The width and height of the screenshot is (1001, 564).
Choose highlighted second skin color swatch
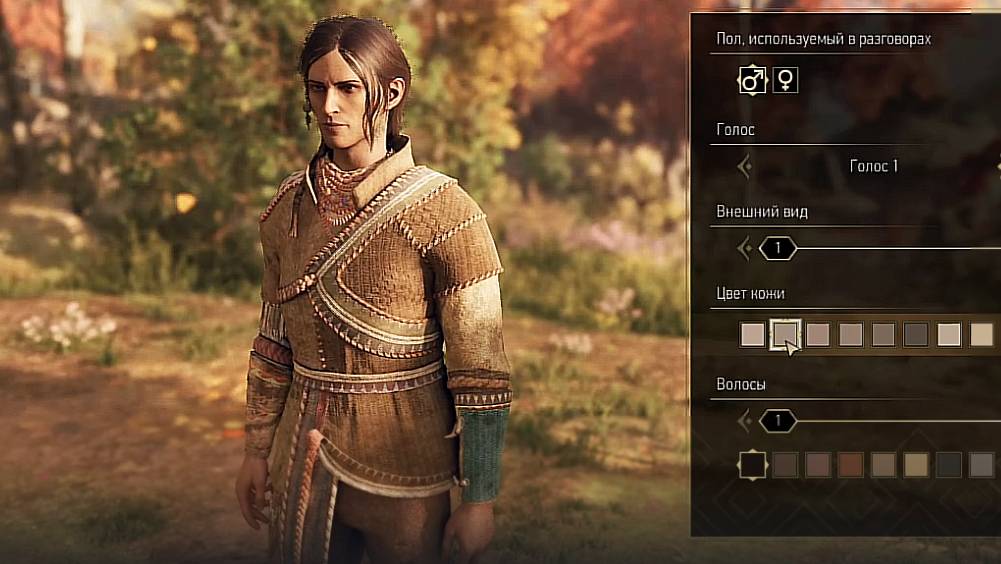coord(785,335)
